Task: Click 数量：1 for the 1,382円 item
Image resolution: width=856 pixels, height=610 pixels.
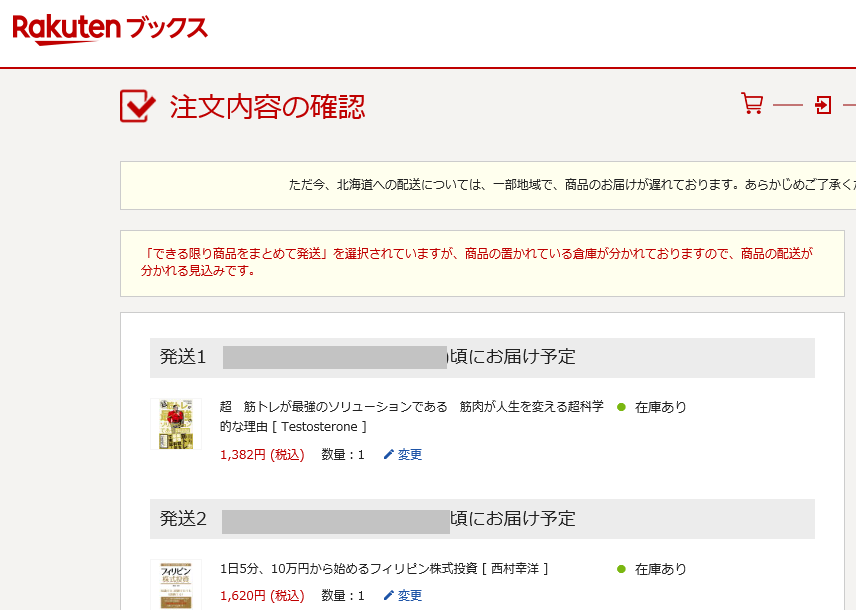Action: pyautogui.click(x=343, y=454)
